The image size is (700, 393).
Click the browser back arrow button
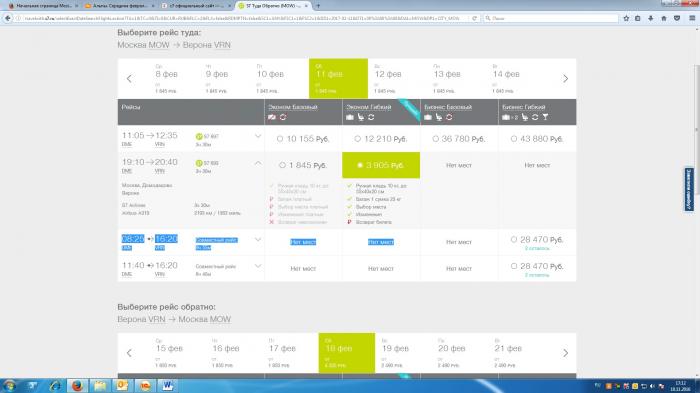tap(8, 18)
